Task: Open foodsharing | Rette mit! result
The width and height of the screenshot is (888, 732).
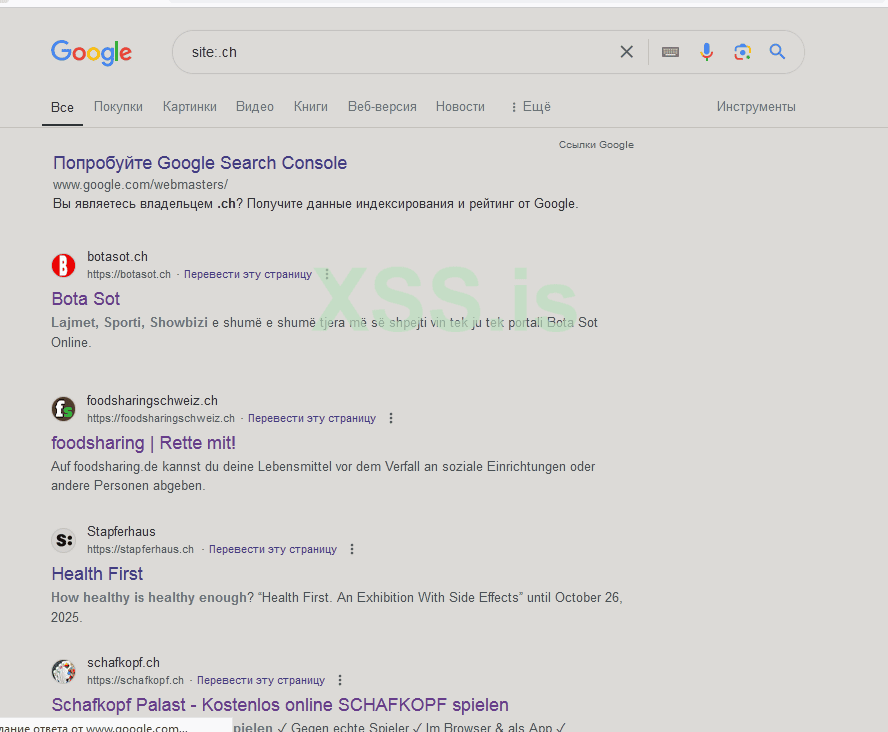Action: click(143, 443)
